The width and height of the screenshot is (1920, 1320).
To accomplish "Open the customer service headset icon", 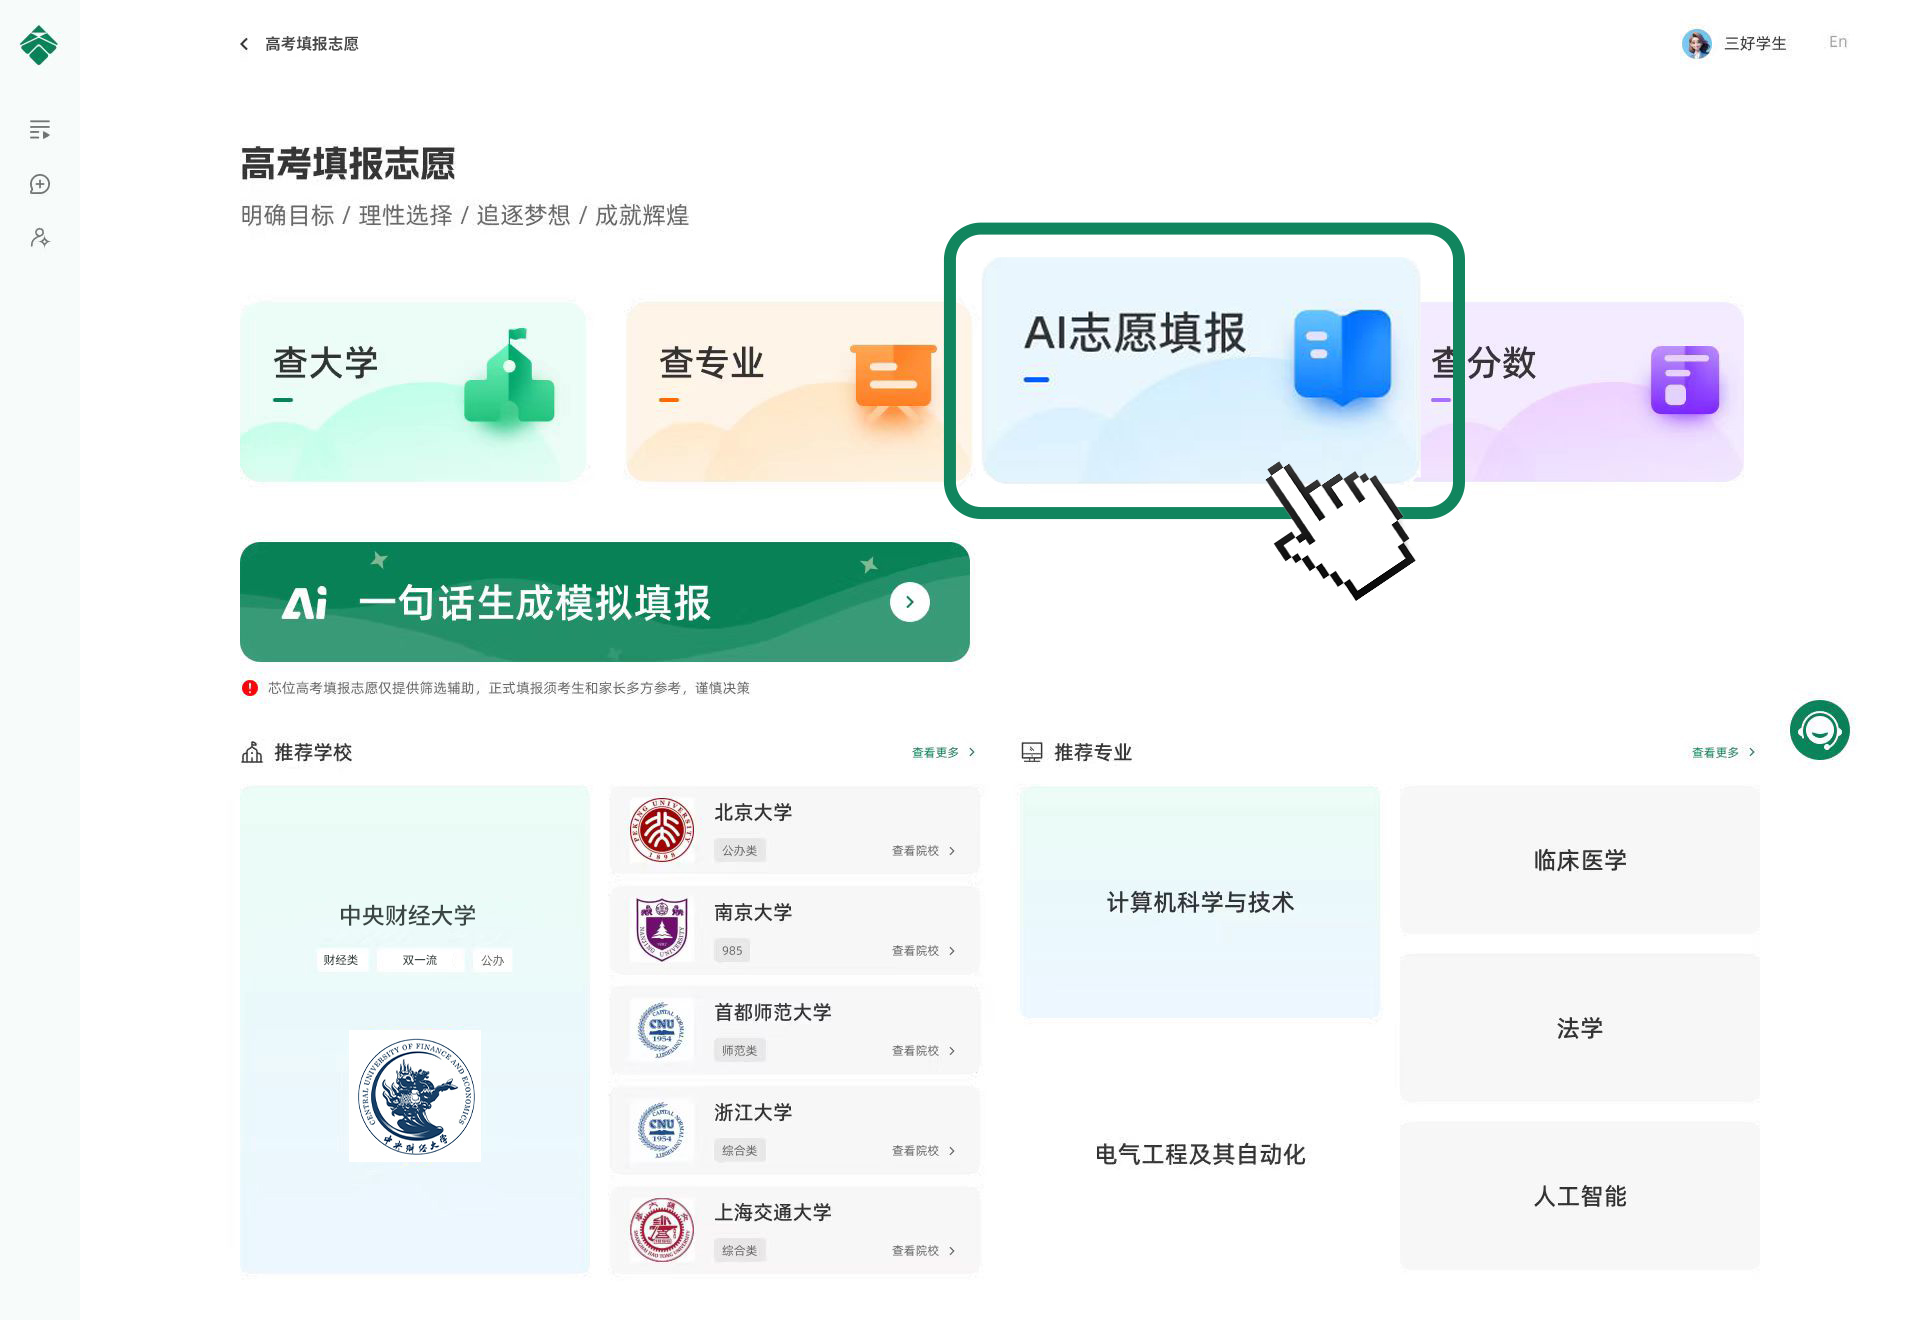I will (1819, 730).
